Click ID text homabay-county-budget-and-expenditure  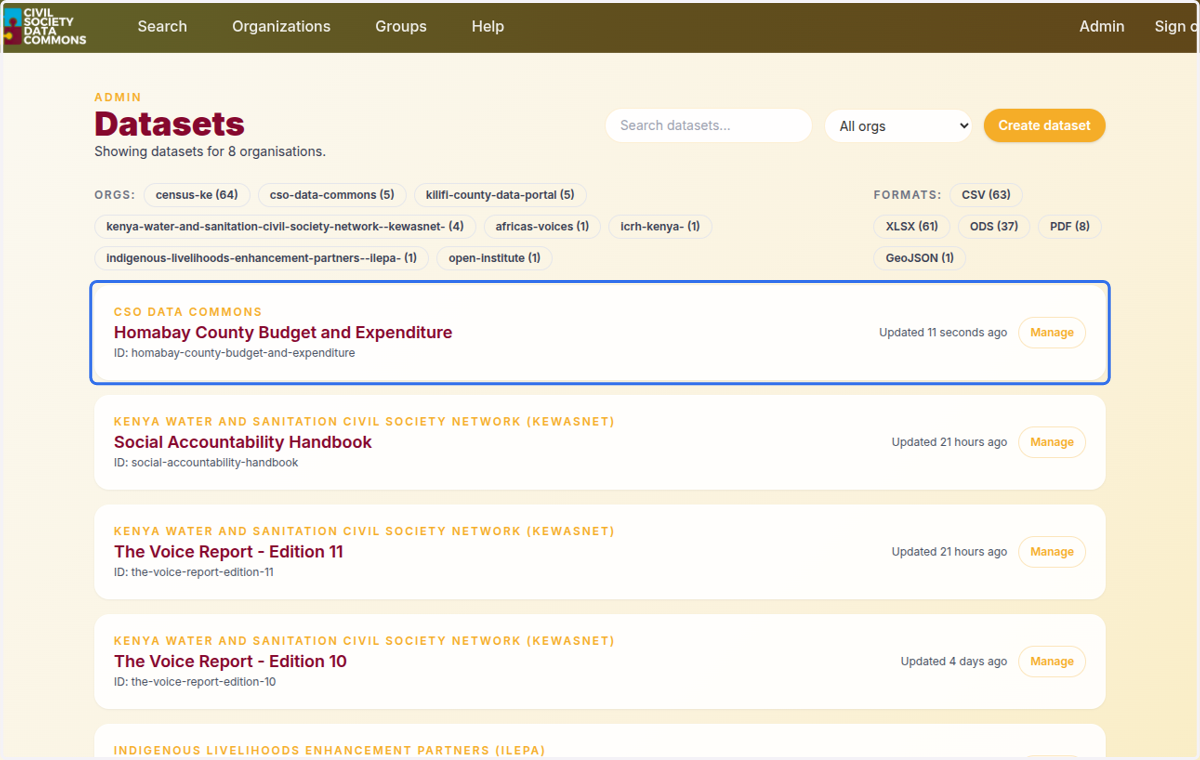(x=235, y=353)
